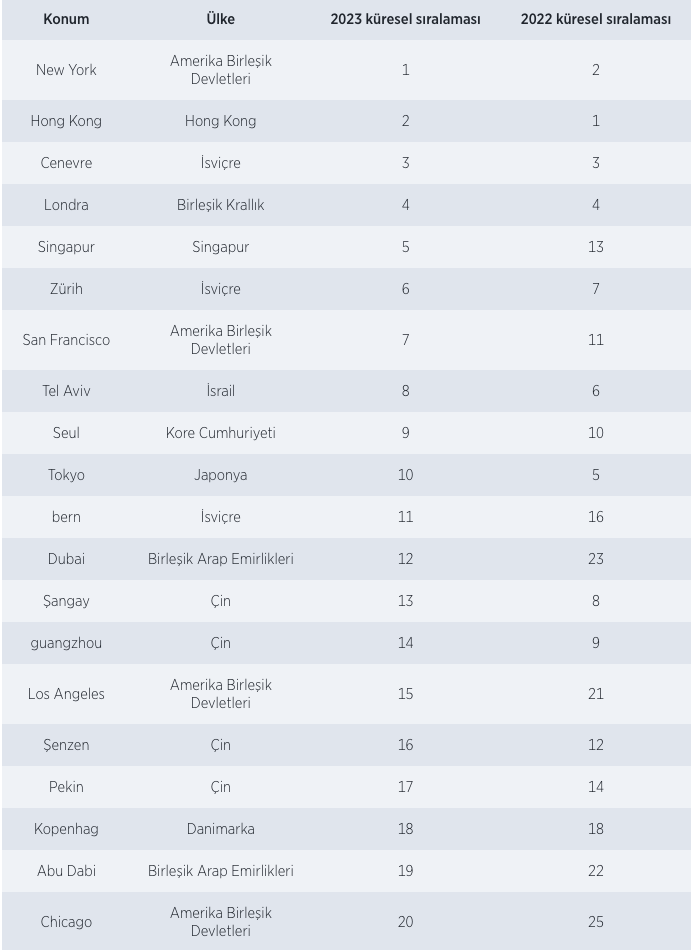The image size is (696, 950).
Task: Select the 2022 küresel sıralaması header
Action: (595, 19)
